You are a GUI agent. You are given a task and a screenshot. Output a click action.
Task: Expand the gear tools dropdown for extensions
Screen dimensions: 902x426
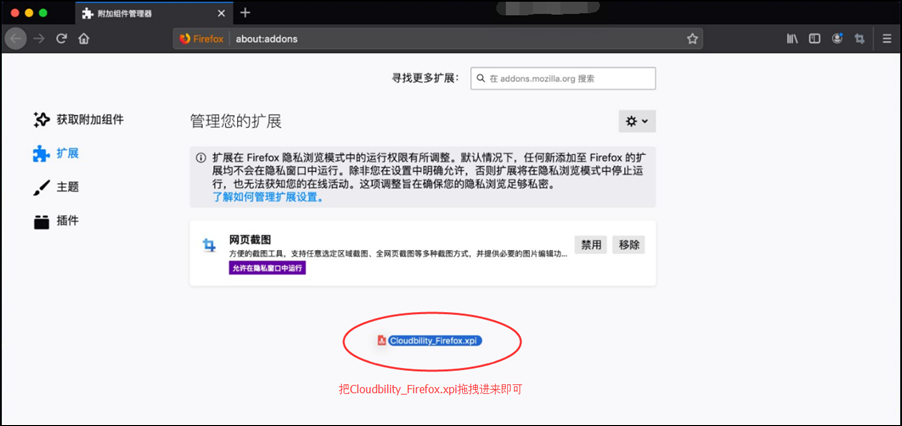pyautogui.click(x=636, y=121)
